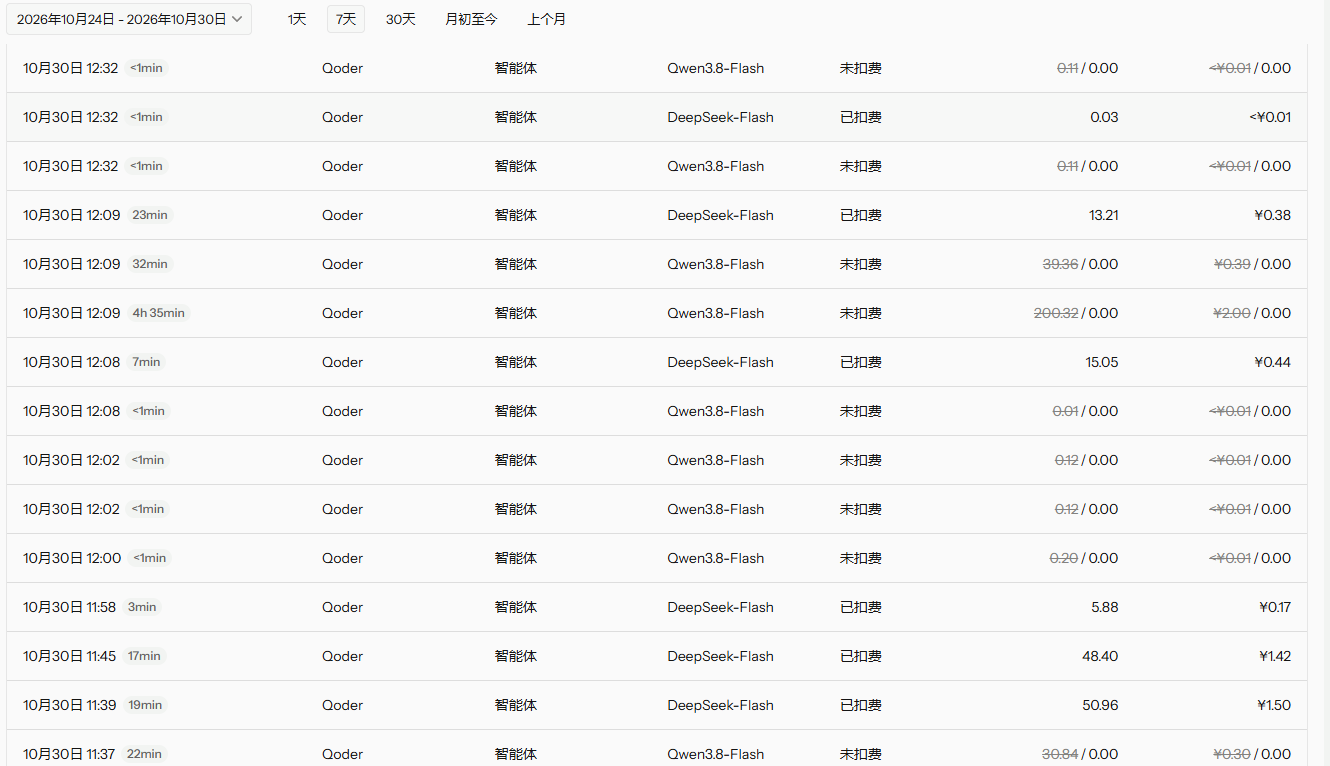Click the ¥1.50 cost cell
The height and width of the screenshot is (766, 1330).
coord(1274,705)
